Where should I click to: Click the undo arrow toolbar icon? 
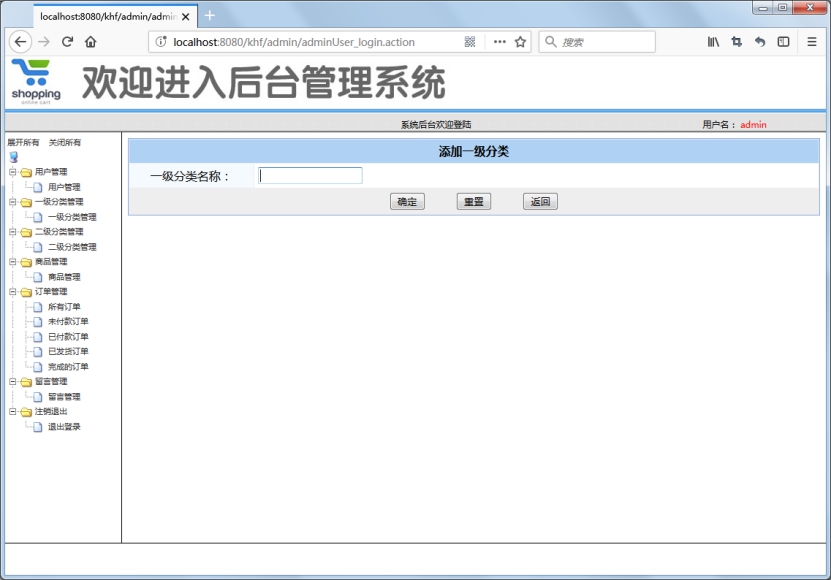pos(760,42)
